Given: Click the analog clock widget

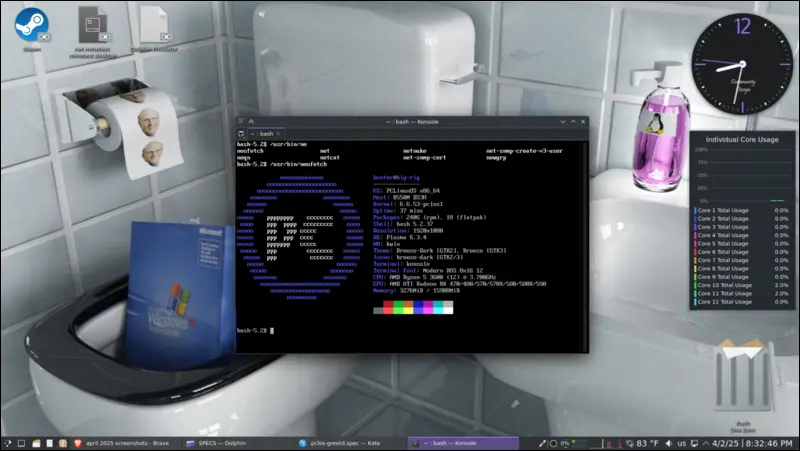Looking at the screenshot, I should coord(742,64).
